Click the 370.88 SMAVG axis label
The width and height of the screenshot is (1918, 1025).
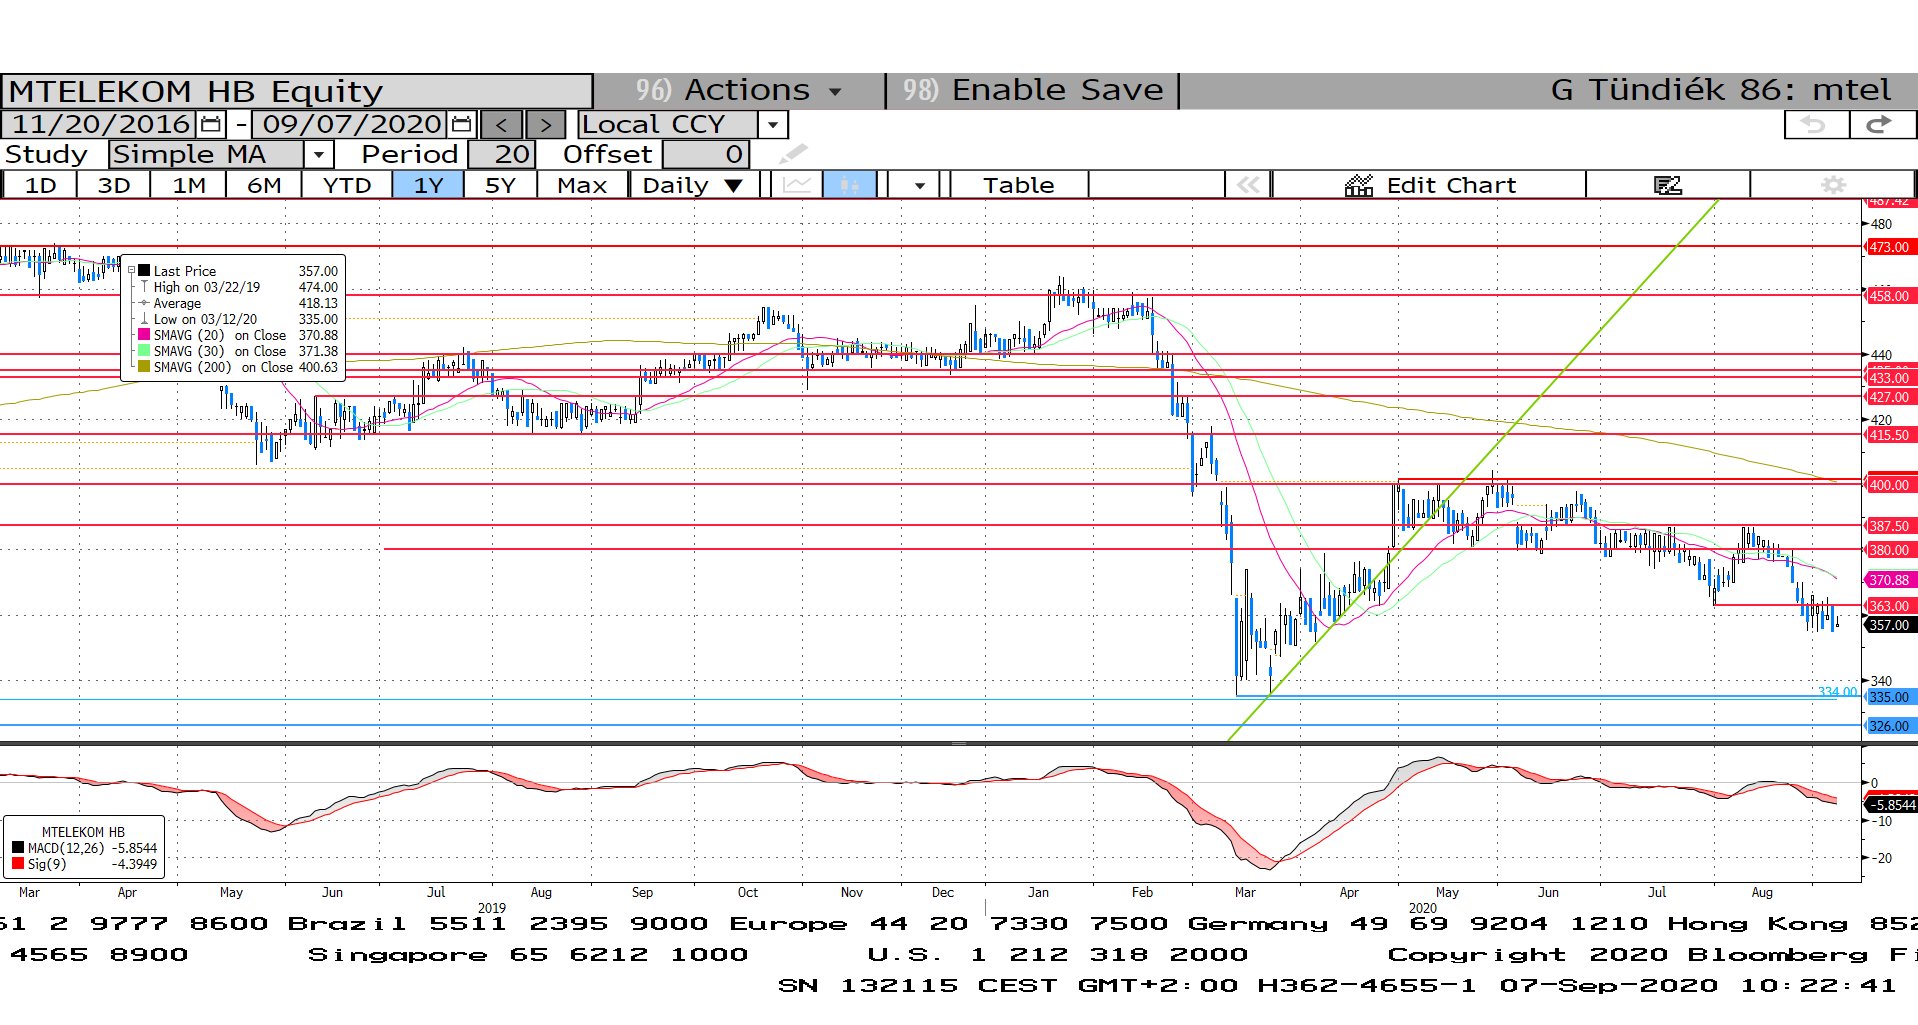[1890, 580]
